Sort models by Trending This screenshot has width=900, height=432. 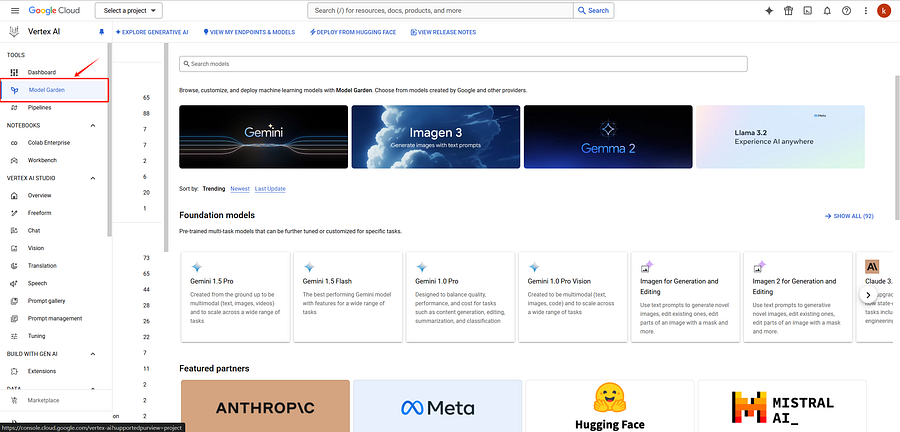tap(214, 189)
